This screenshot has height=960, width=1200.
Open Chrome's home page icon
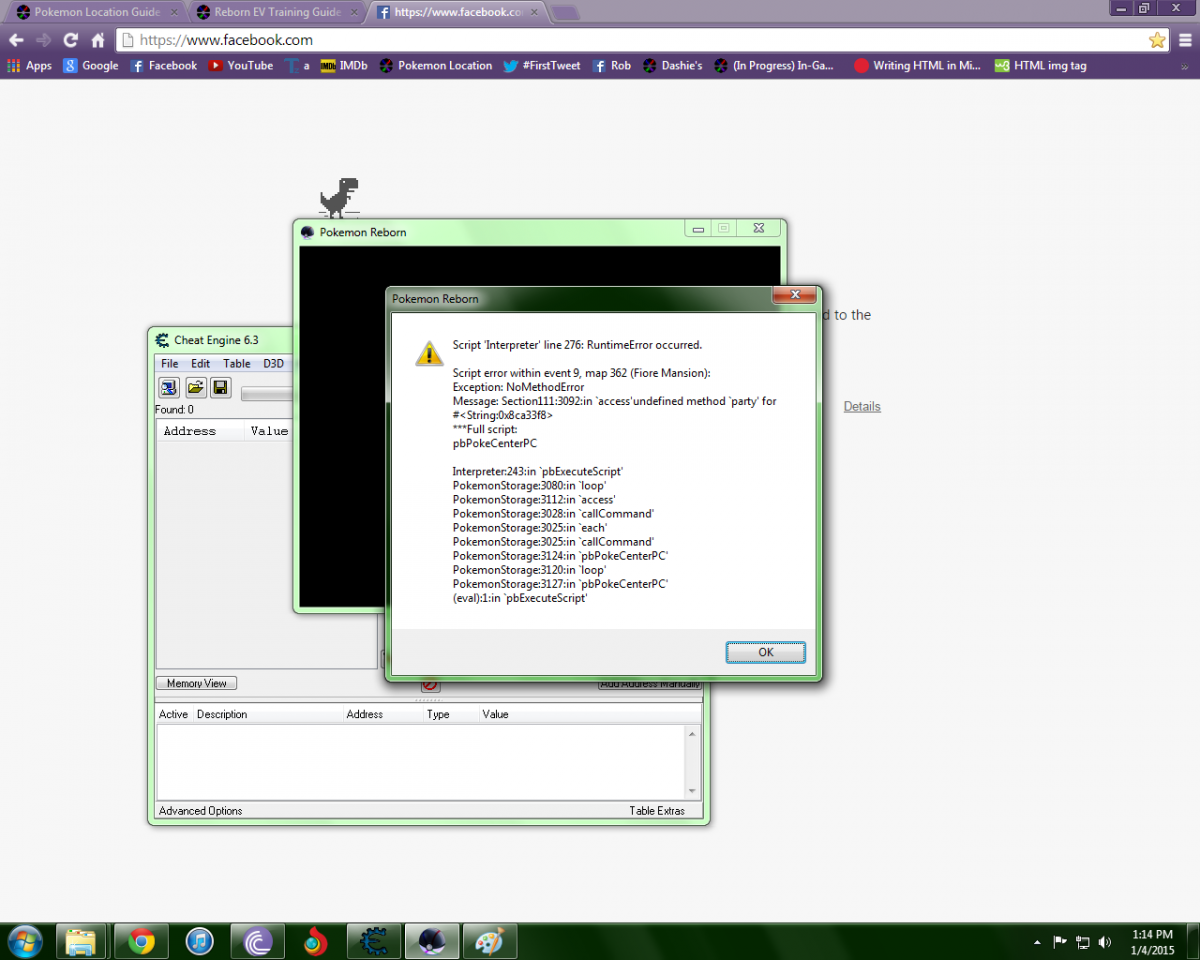coord(98,40)
